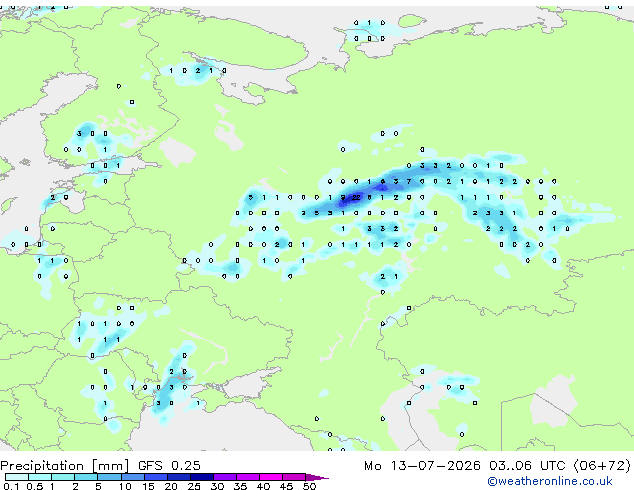Click the '7' precipitation value on map
Viewport: 634px width, 490px height.
(x=409, y=182)
